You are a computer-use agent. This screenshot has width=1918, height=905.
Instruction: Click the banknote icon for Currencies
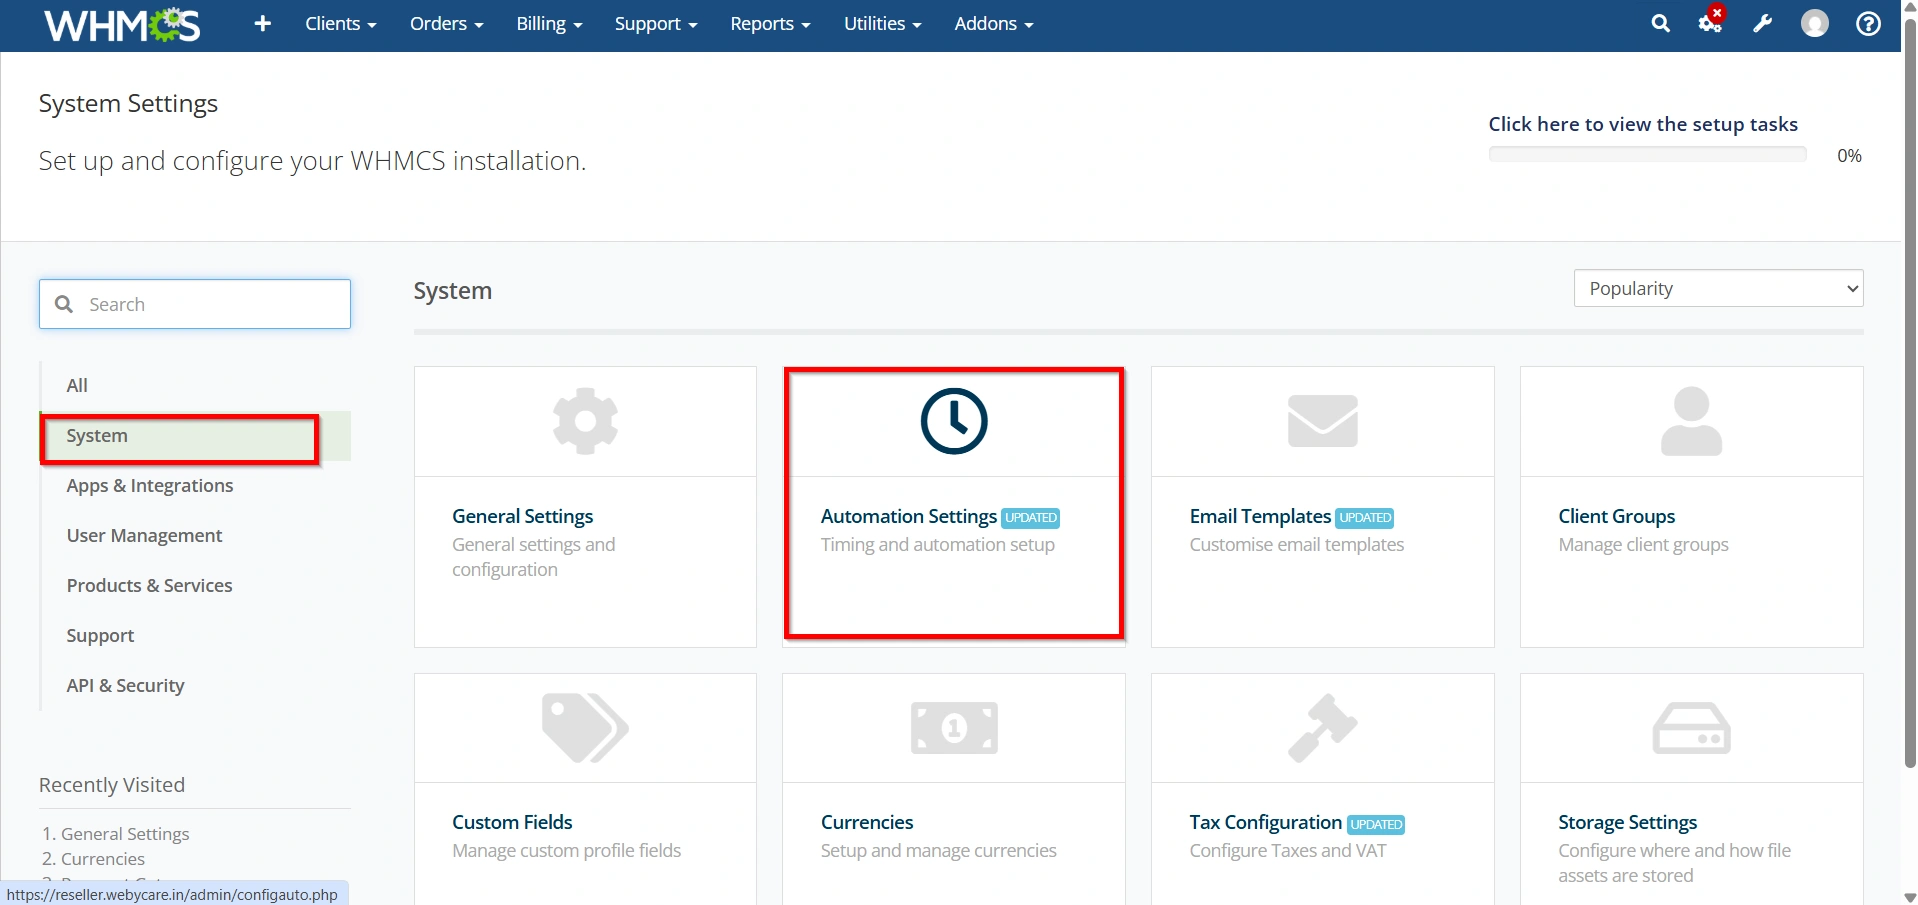(x=954, y=728)
